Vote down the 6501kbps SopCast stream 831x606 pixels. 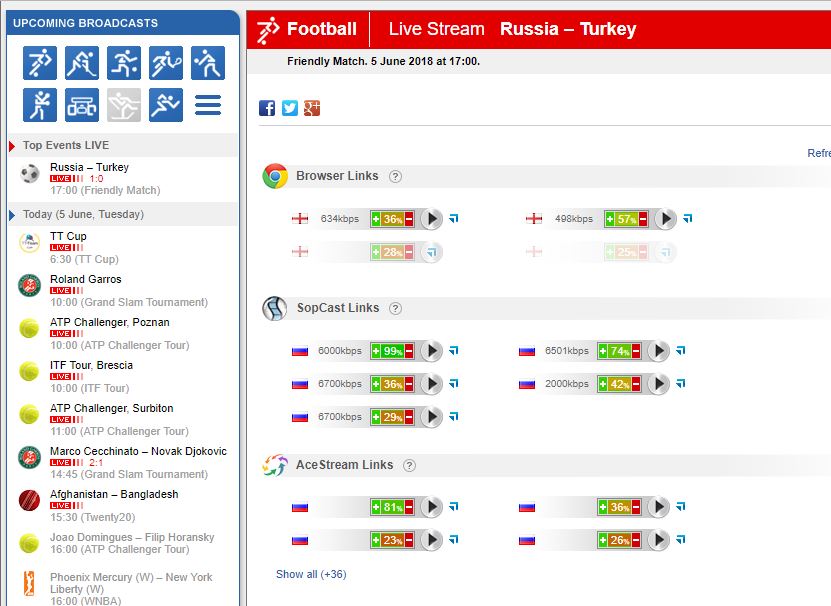pos(636,351)
